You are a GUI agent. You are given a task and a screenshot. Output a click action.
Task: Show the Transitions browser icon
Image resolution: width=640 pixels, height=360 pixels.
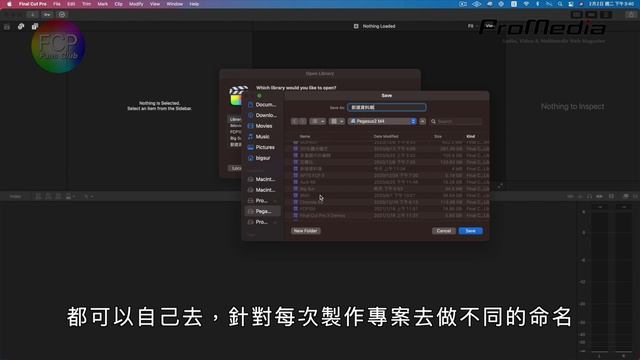click(635, 197)
